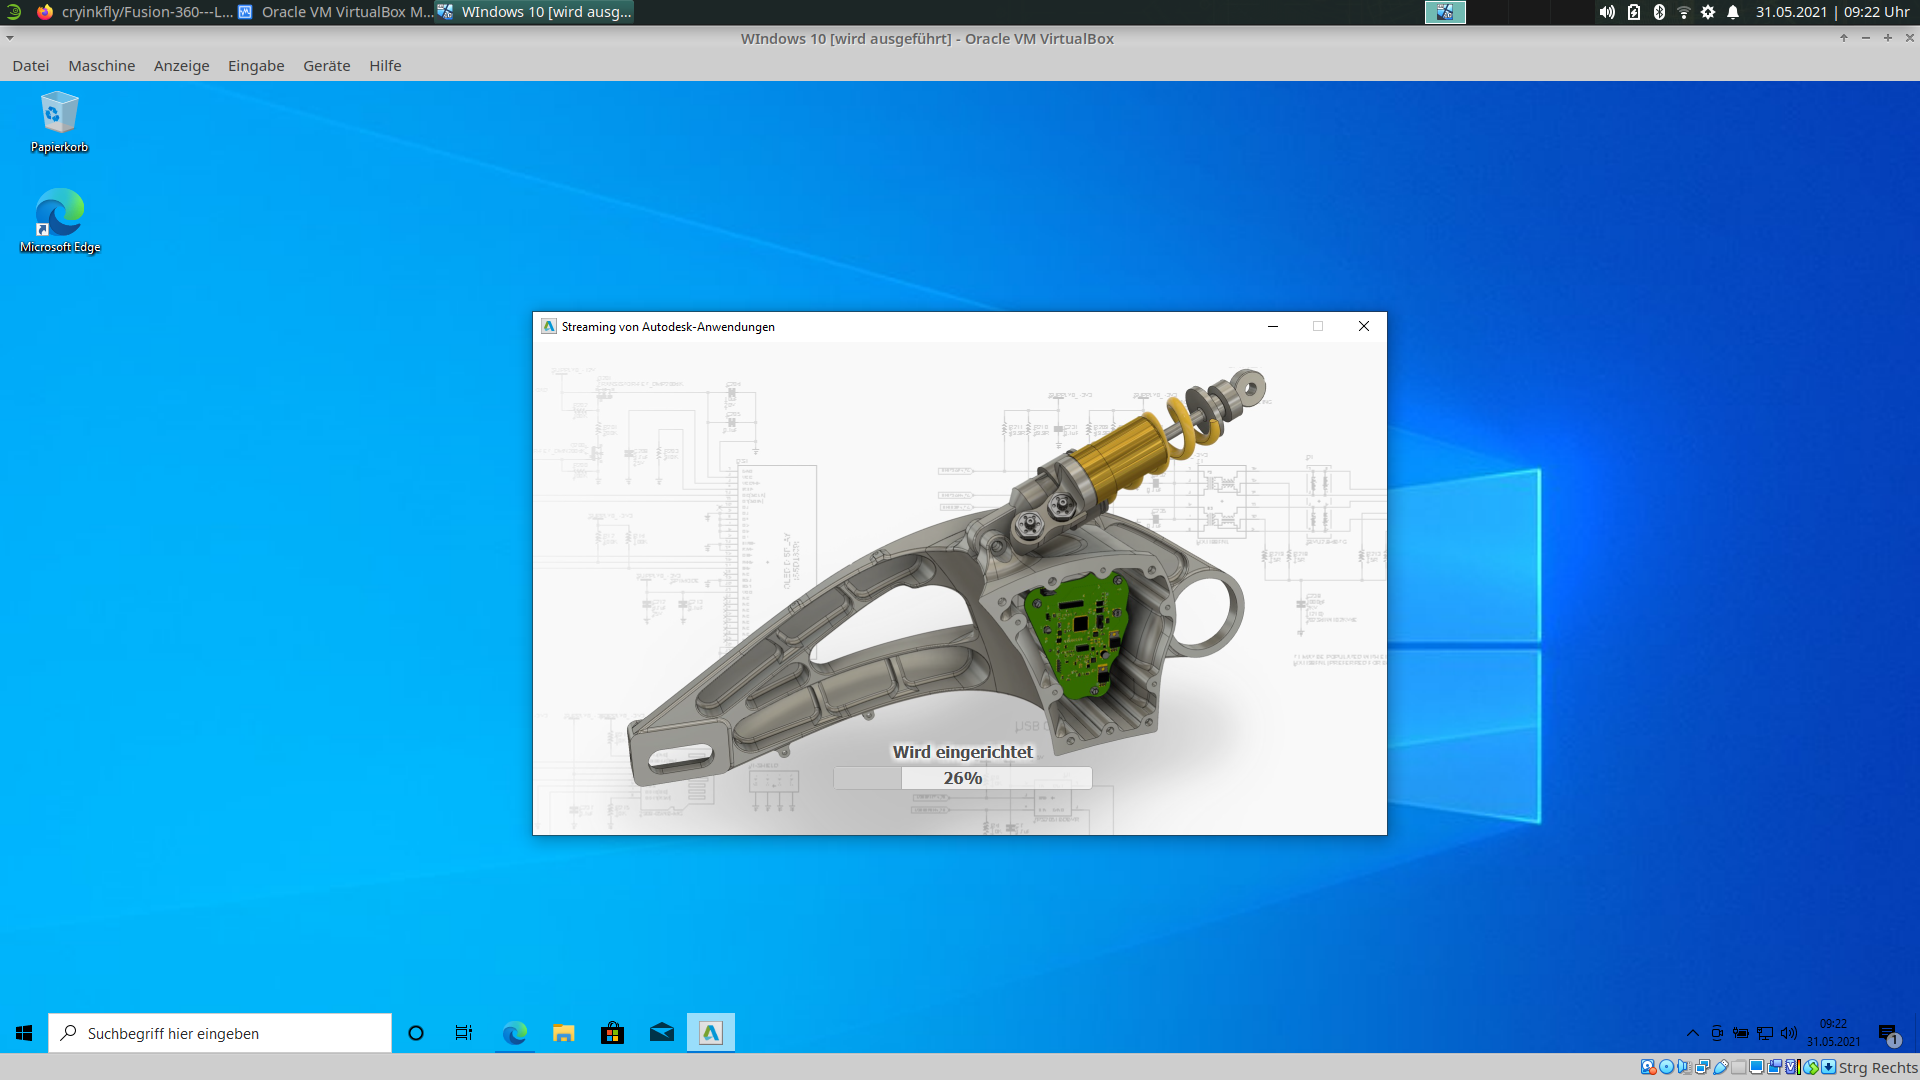
Task: Click the Windows taskbar search field
Action: 220,1032
